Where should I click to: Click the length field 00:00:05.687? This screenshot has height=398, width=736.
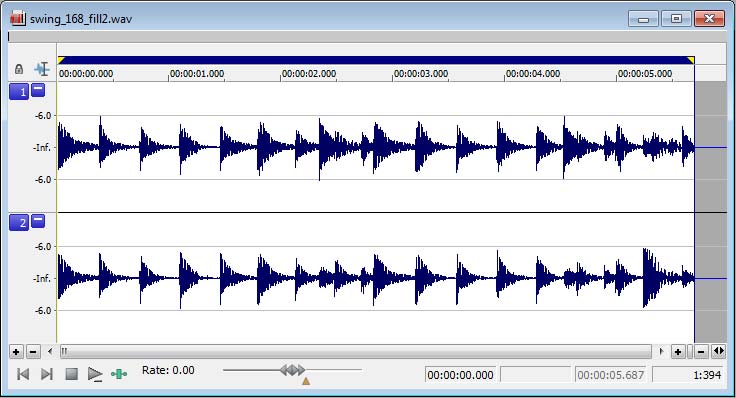click(610, 375)
